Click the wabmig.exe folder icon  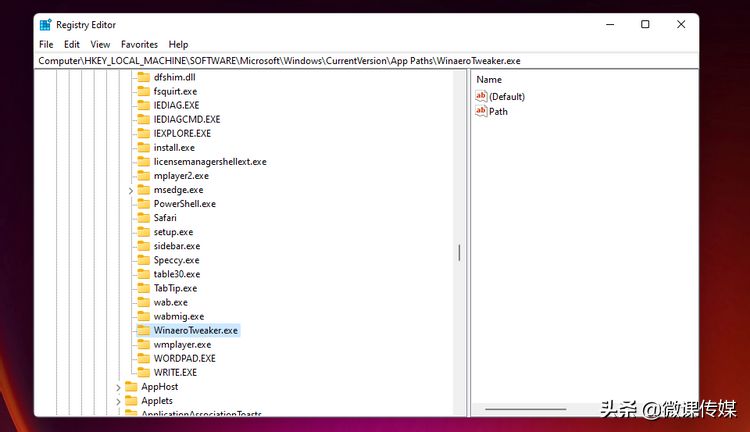click(x=143, y=316)
